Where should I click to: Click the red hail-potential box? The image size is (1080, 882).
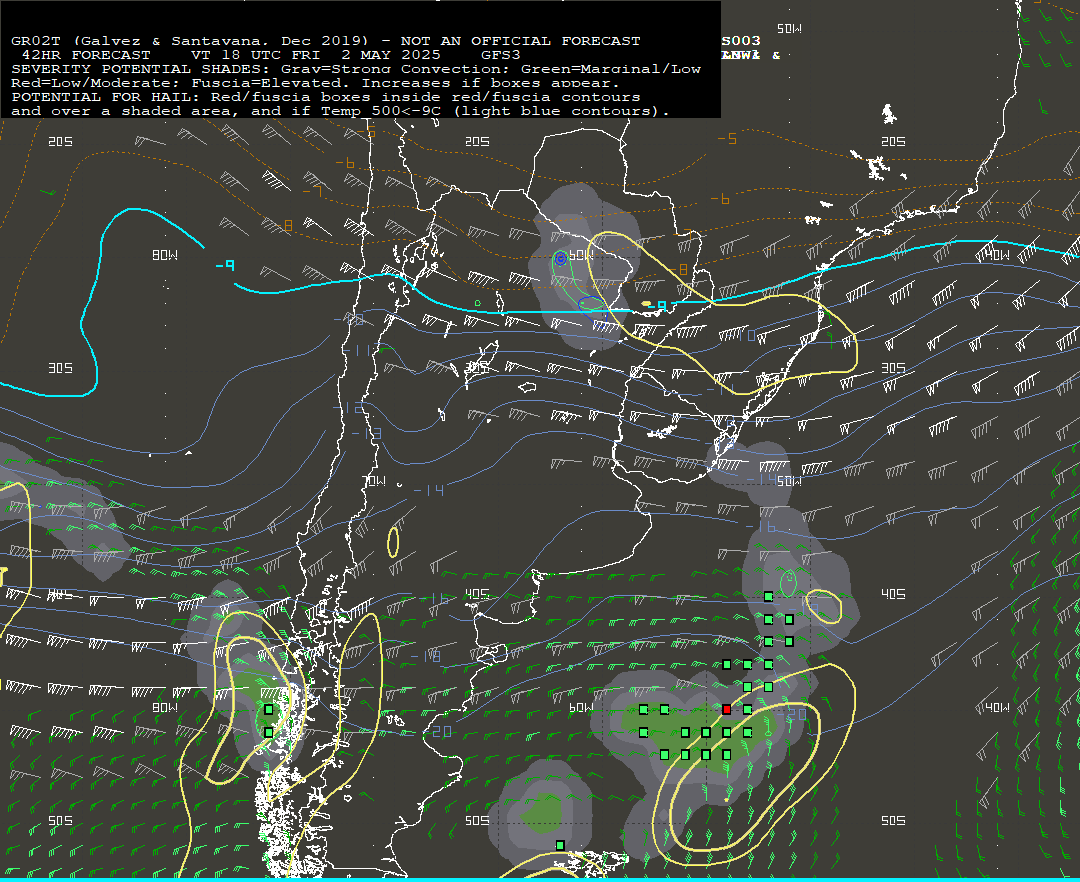(726, 709)
